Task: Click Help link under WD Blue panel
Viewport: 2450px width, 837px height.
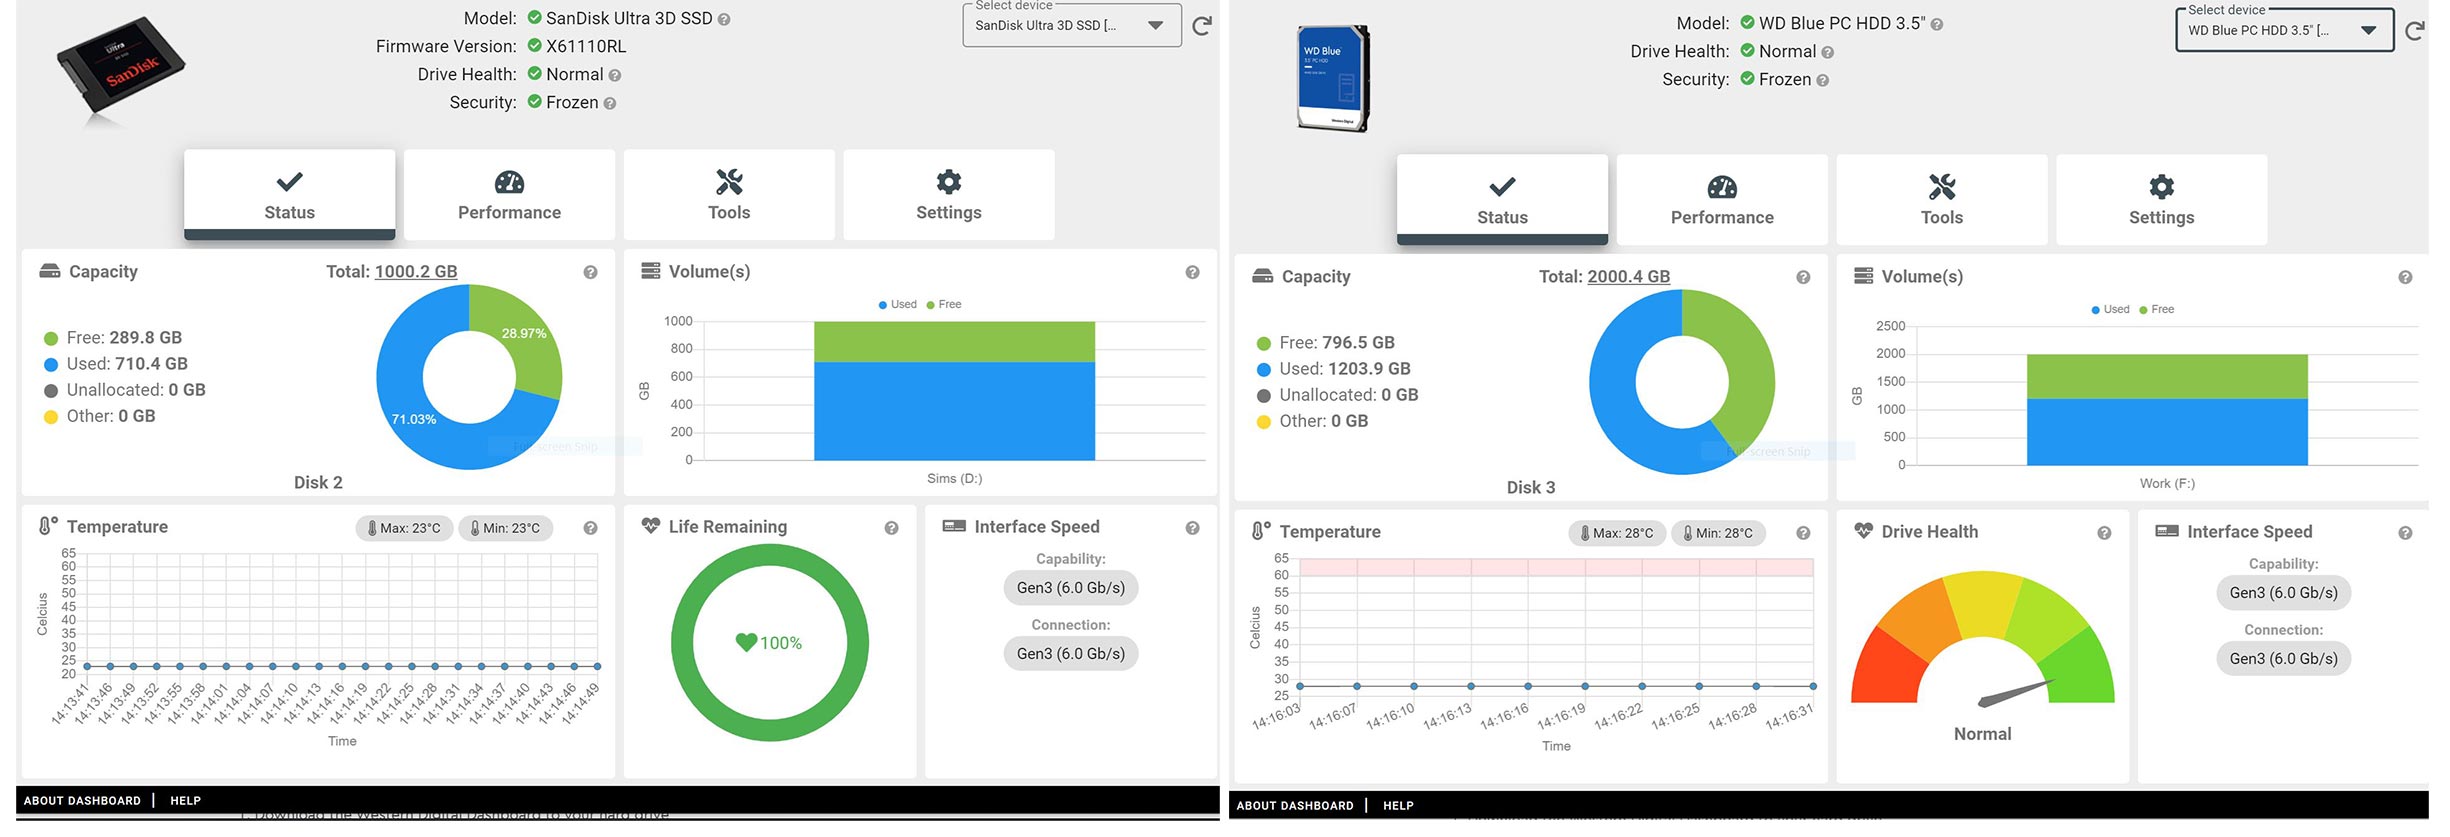Action: click(x=1398, y=806)
